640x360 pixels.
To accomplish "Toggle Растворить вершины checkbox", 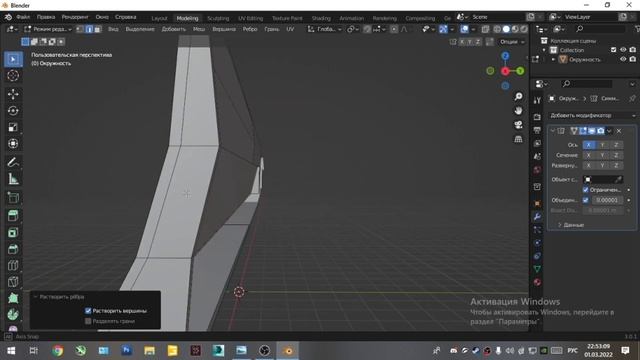I will point(88,311).
